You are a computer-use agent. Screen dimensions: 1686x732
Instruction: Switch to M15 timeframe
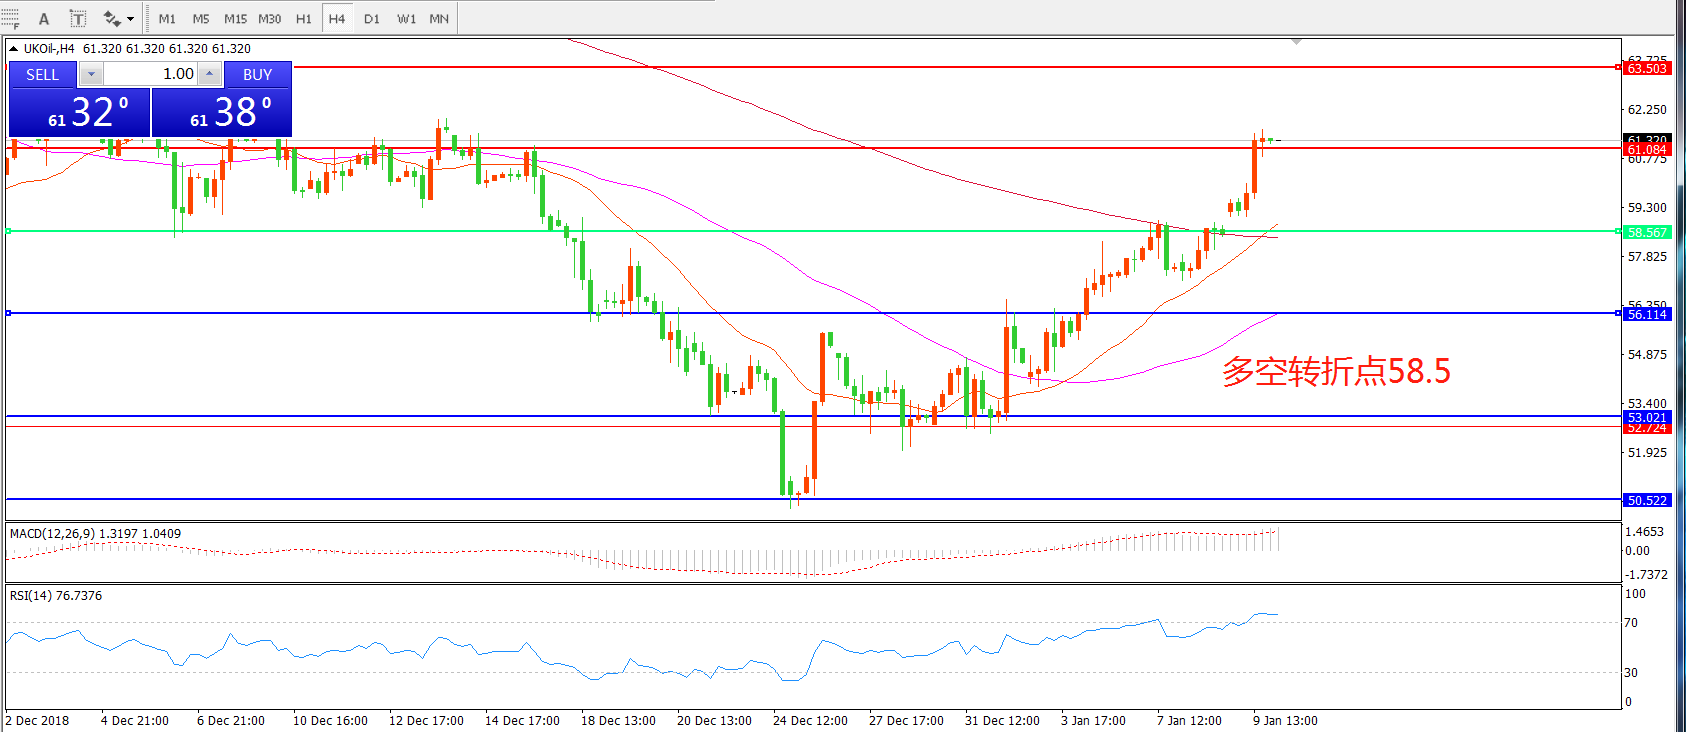click(235, 19)
